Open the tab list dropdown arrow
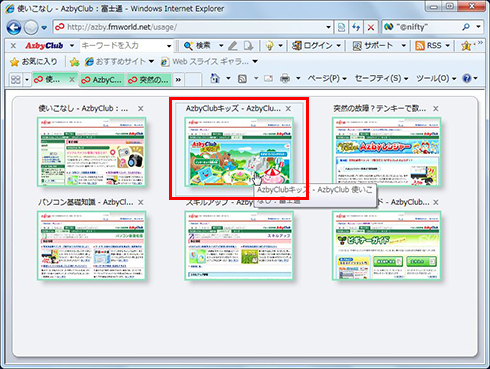This screenshot has width=490, height=369. 27,80
